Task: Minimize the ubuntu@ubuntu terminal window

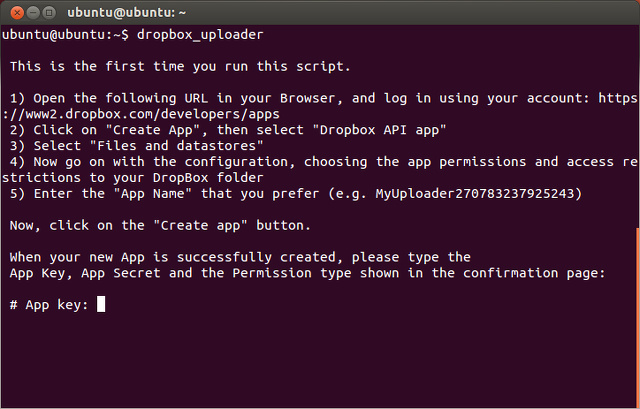Action: click(x=31, y=13)
